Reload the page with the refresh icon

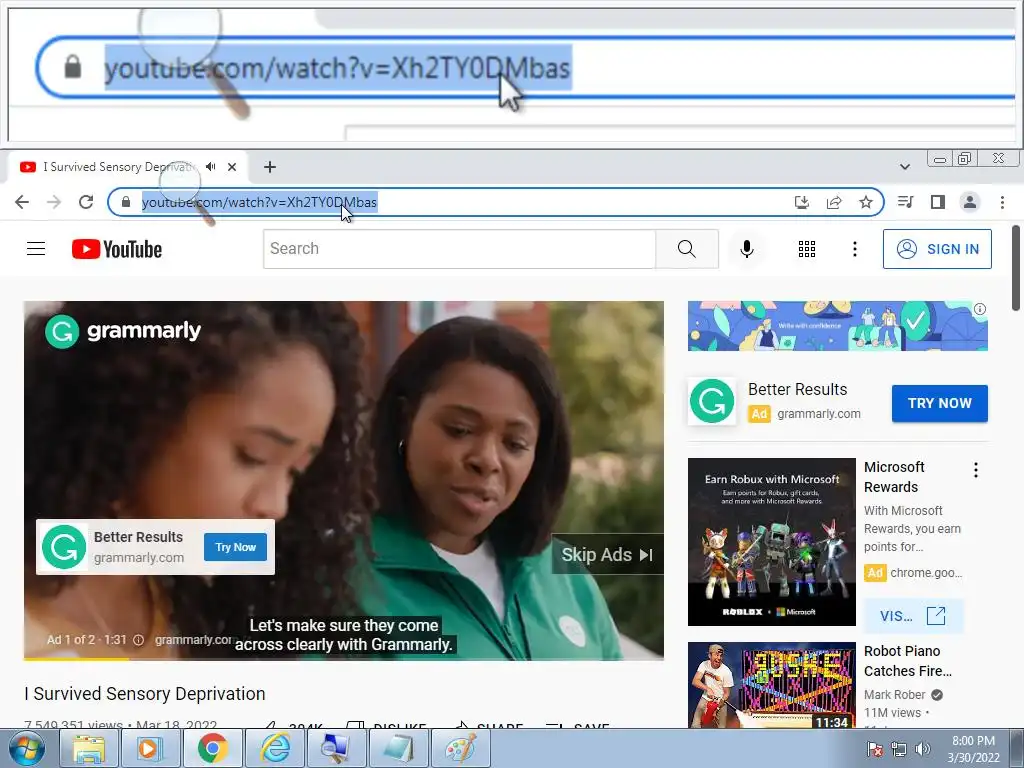coord(86,202)
